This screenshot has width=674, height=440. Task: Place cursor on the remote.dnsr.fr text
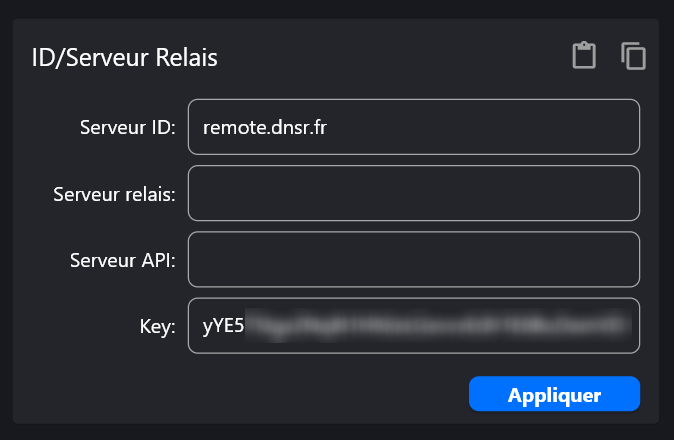click(x=265, y=127)
